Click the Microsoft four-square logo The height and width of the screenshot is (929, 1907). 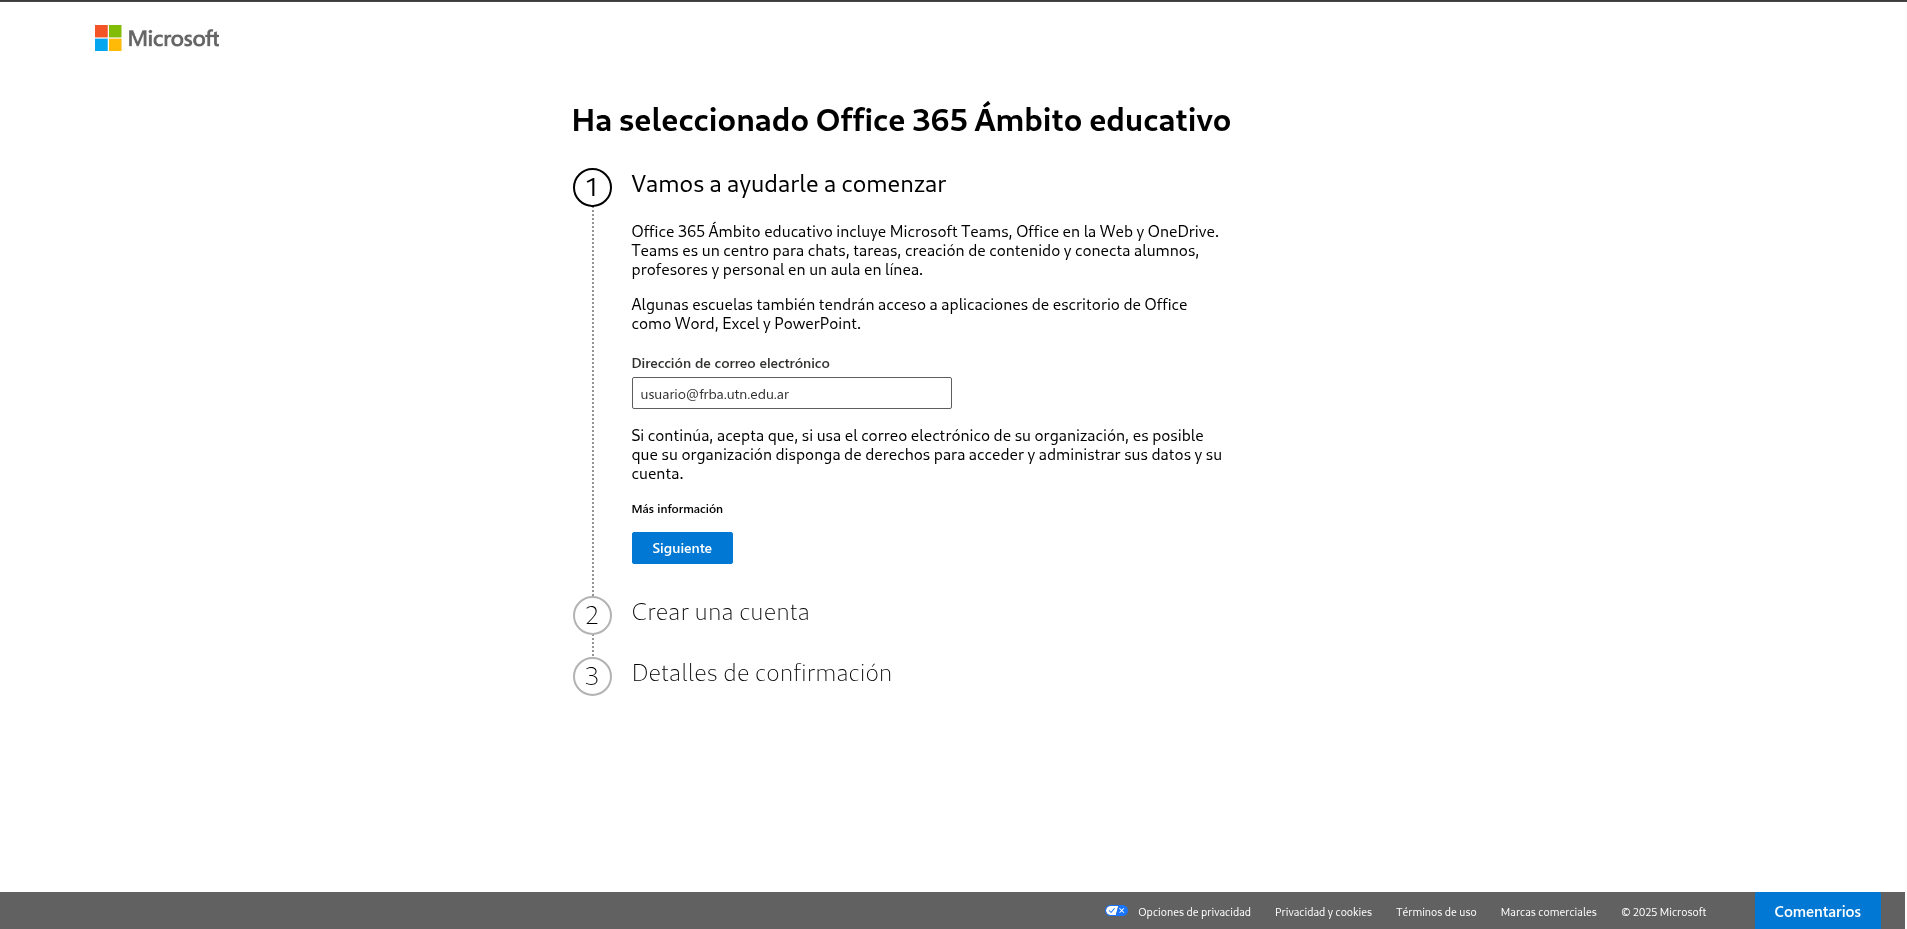(108, 38)
